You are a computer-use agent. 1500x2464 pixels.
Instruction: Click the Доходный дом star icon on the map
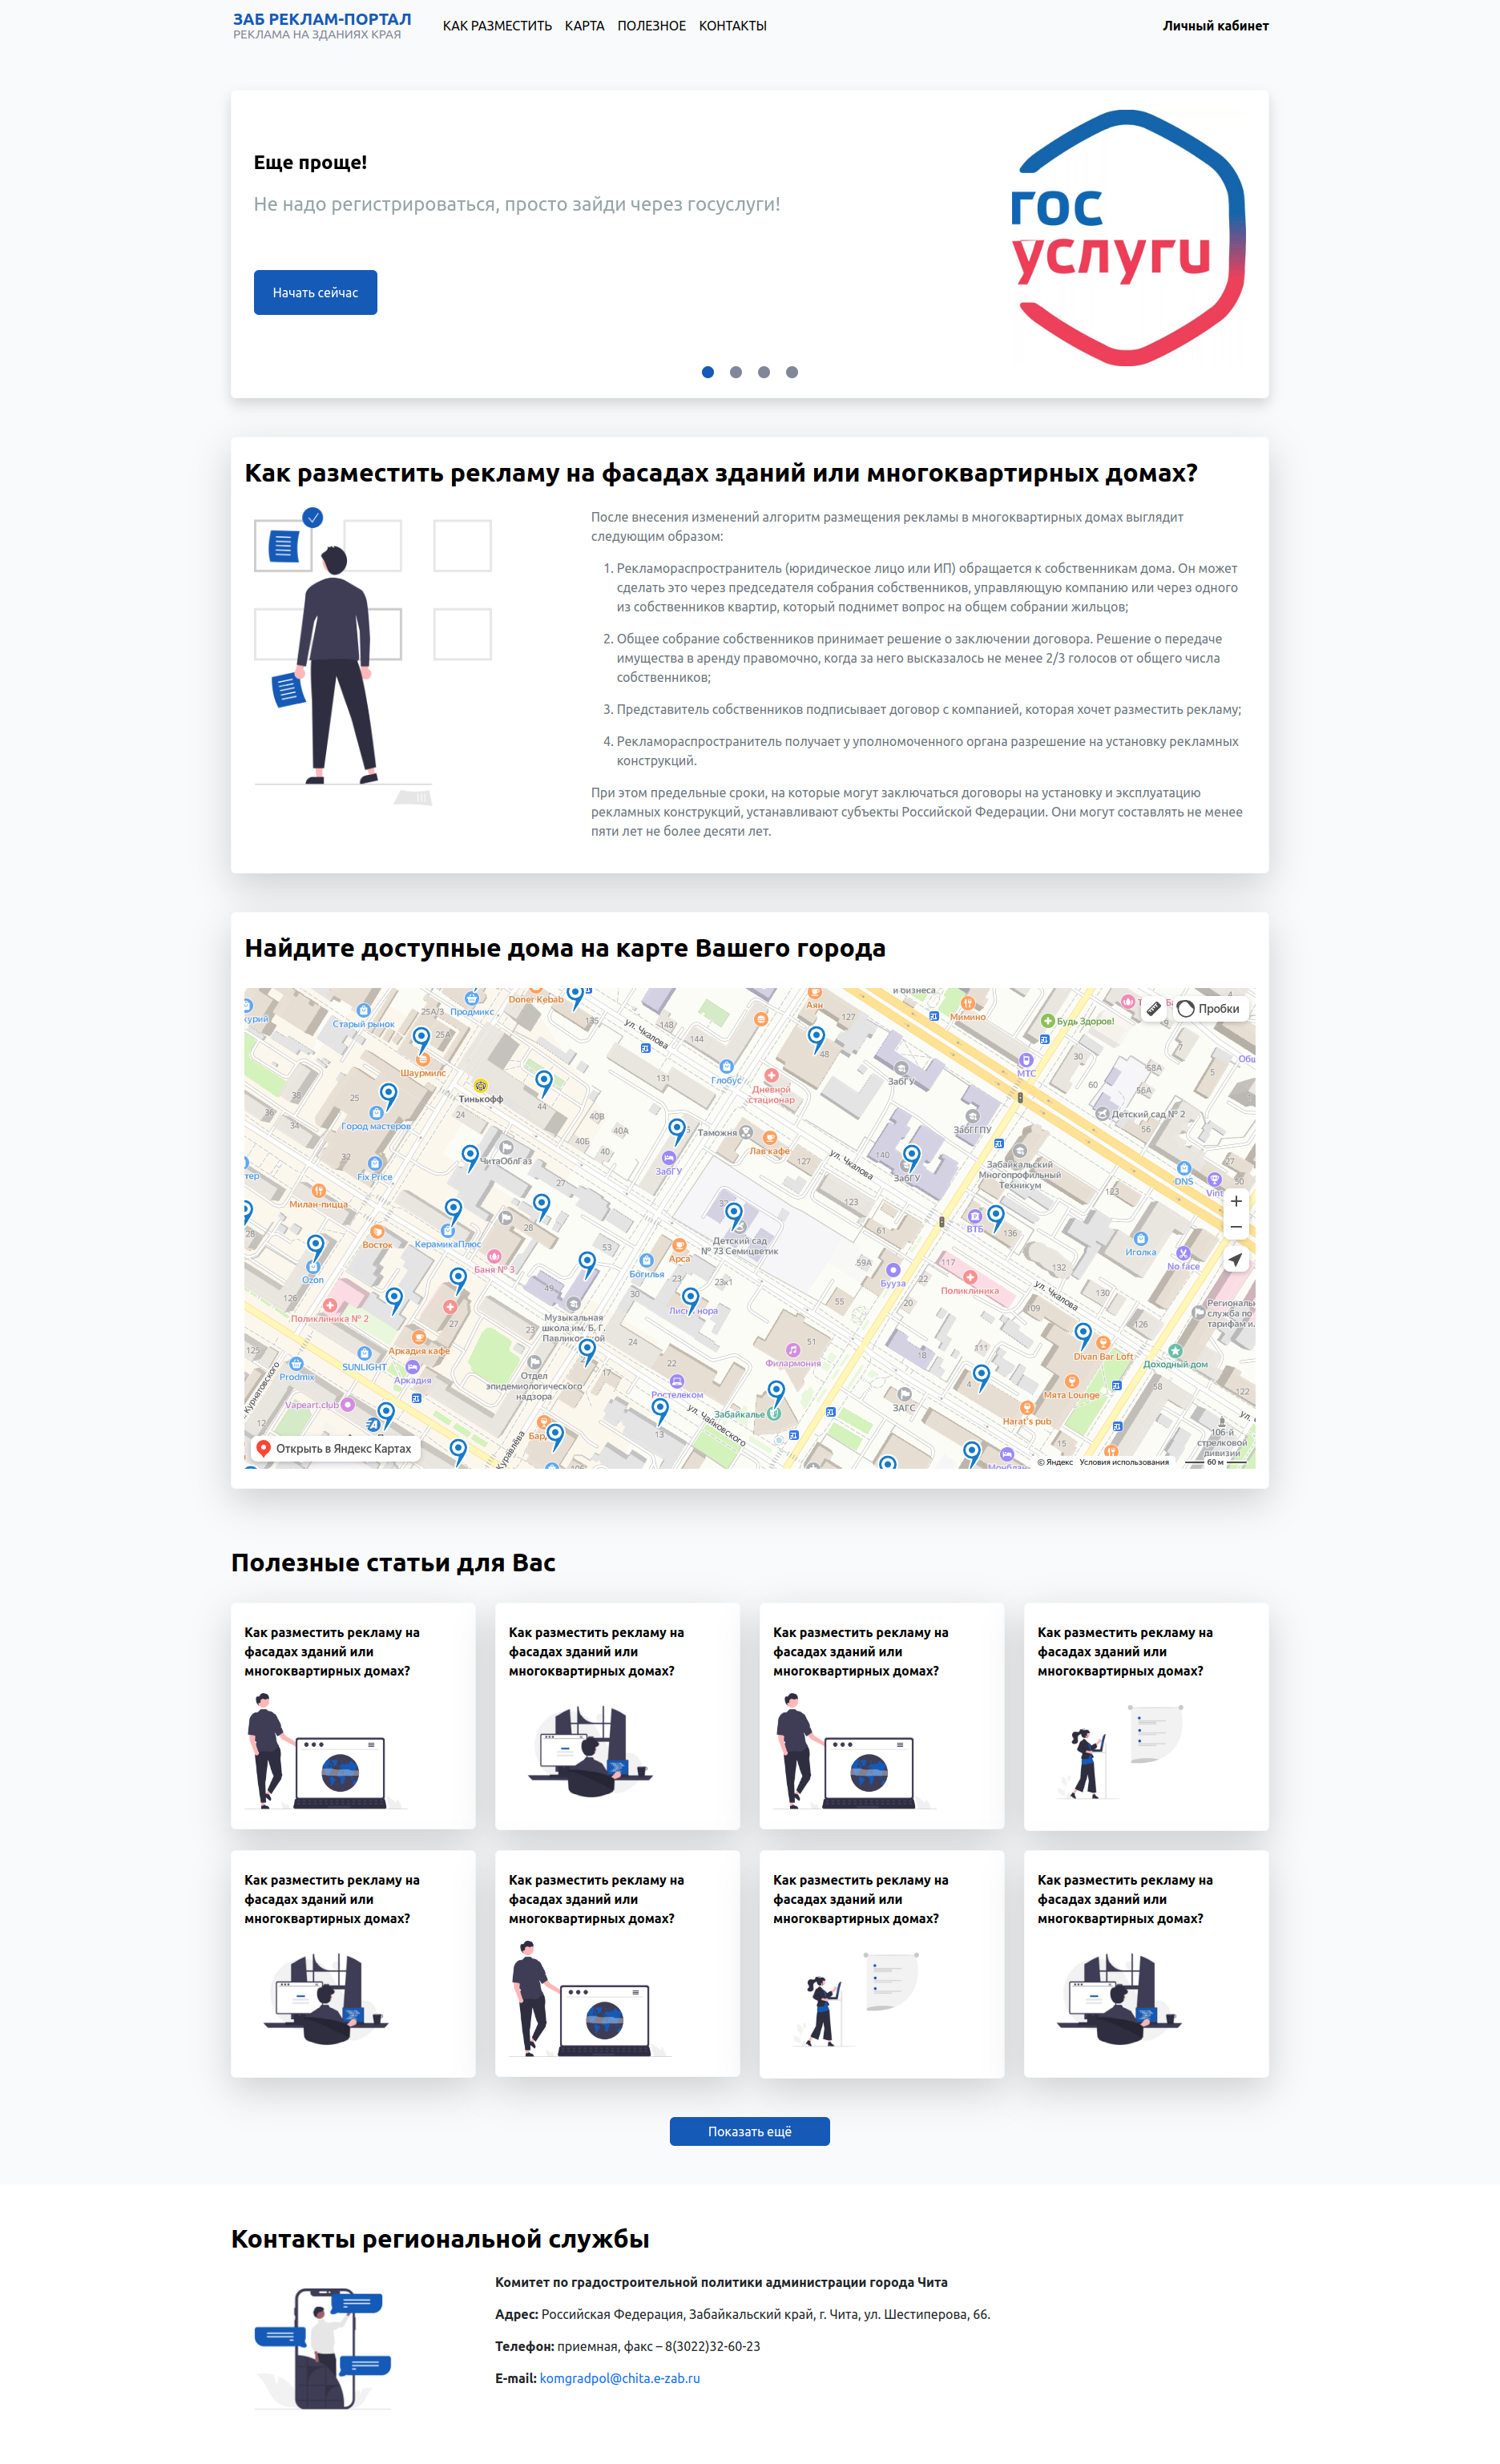[x=1176, y=1351]
